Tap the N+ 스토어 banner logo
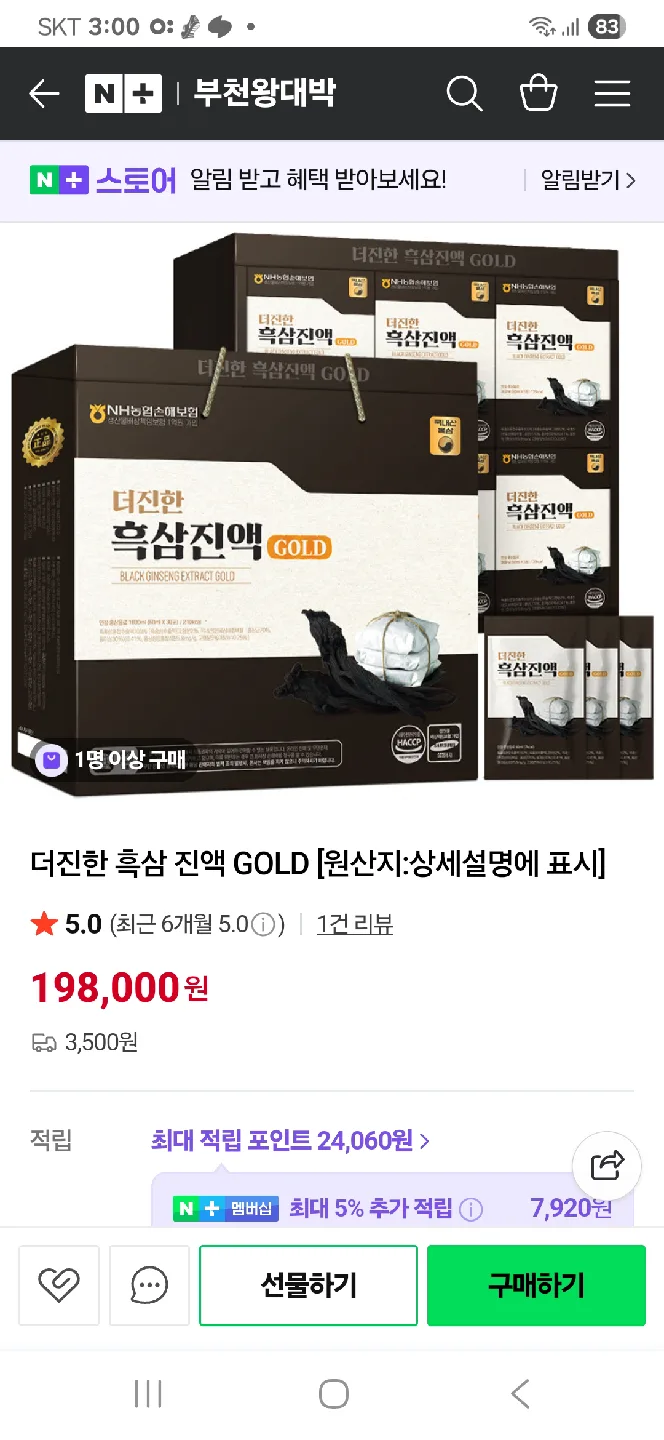The image size is (664, 1440). [x=103, y=180]
